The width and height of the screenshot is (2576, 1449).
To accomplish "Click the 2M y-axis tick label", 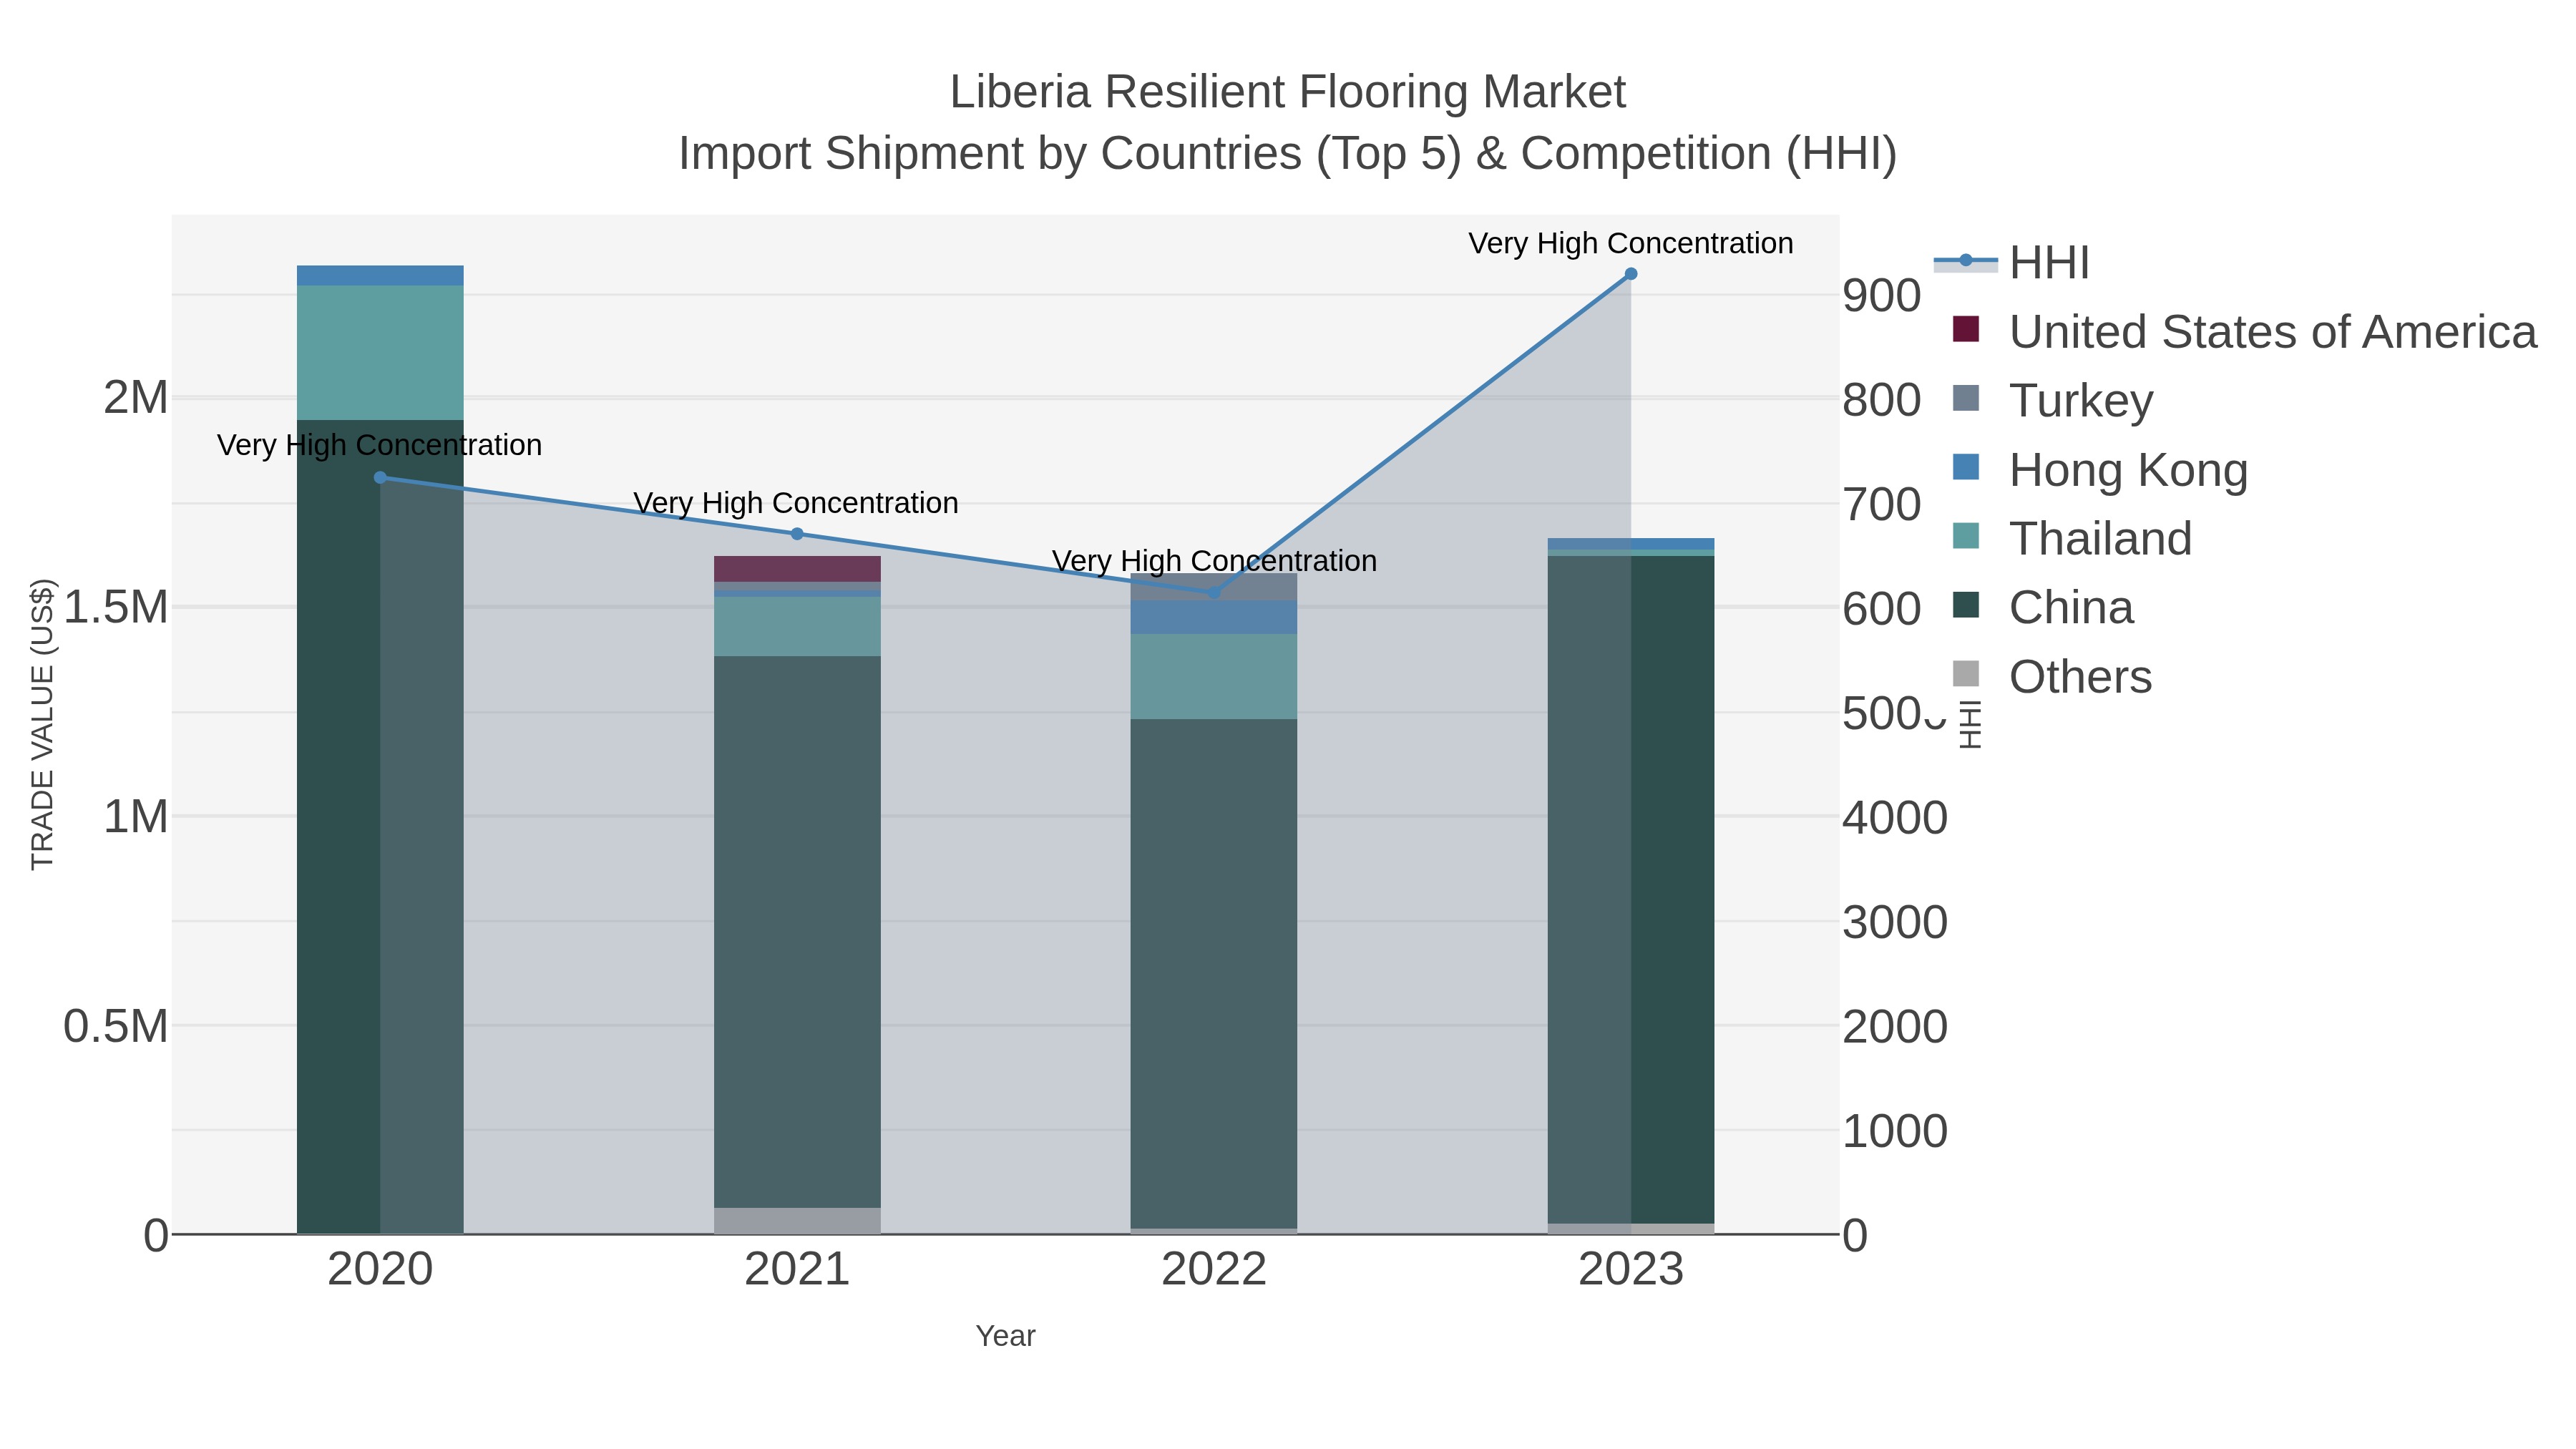I will (136, 398).
